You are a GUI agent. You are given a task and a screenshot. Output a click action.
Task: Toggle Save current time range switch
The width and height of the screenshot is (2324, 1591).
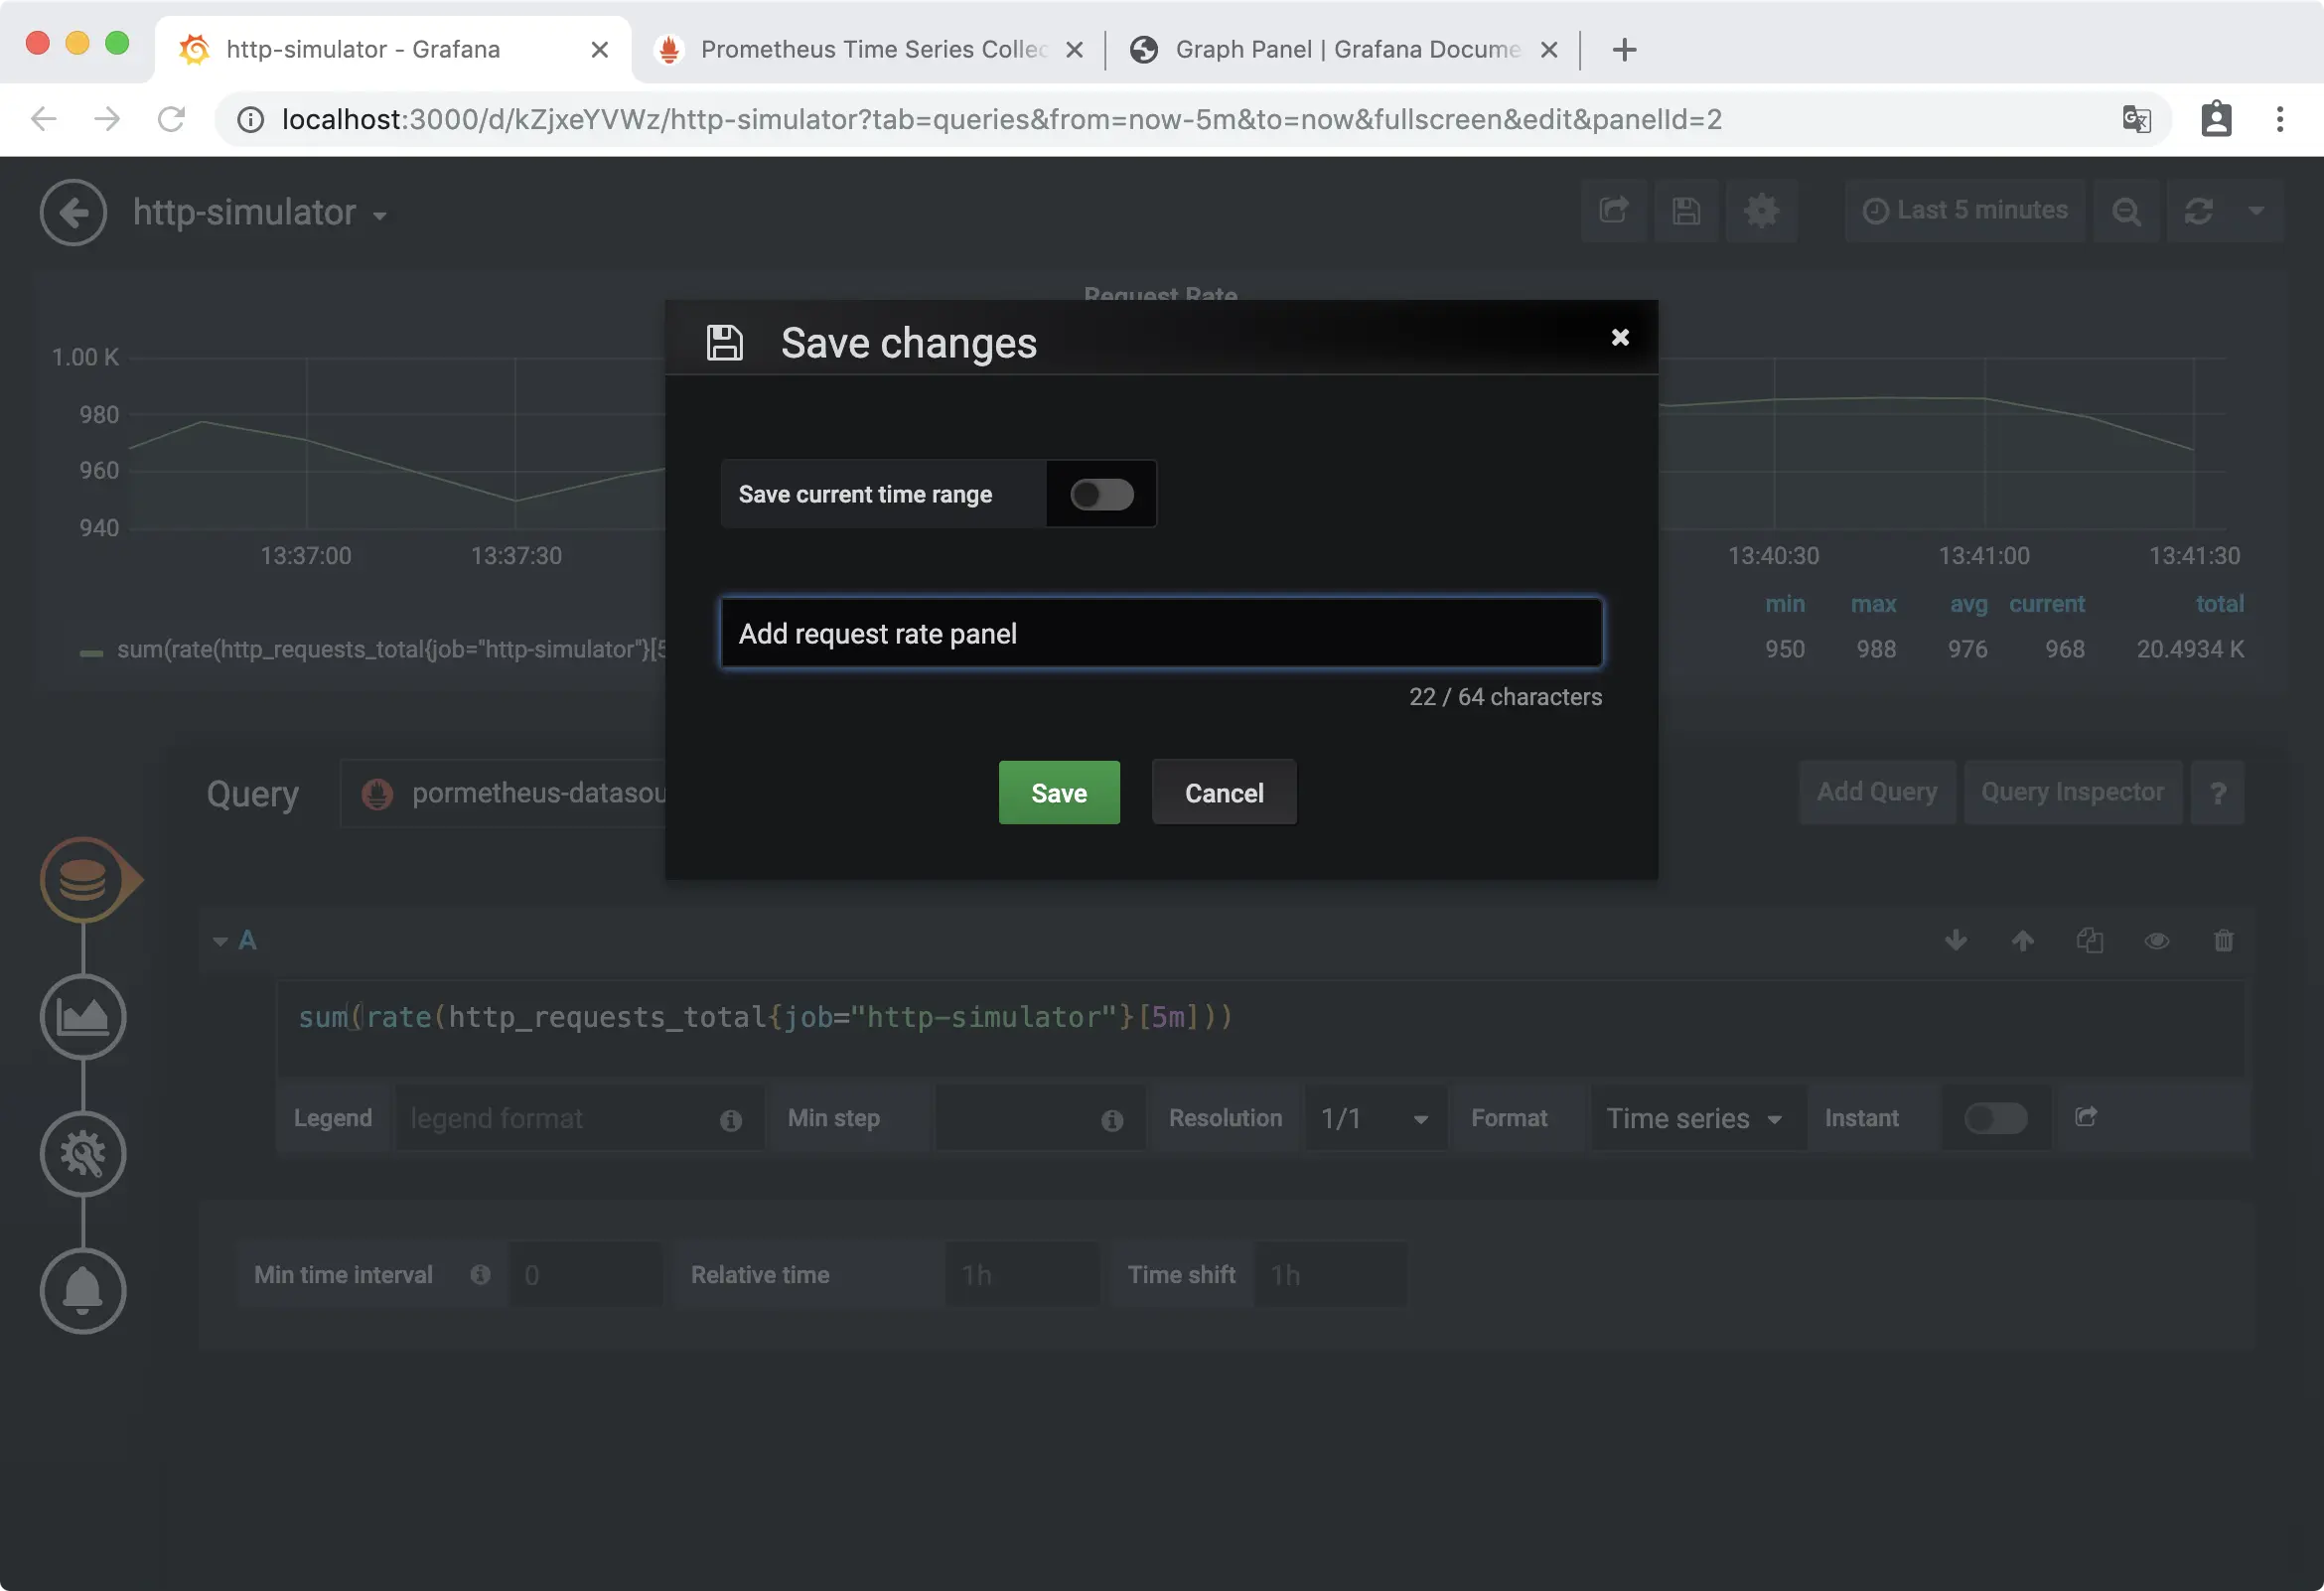[1101, 494]
